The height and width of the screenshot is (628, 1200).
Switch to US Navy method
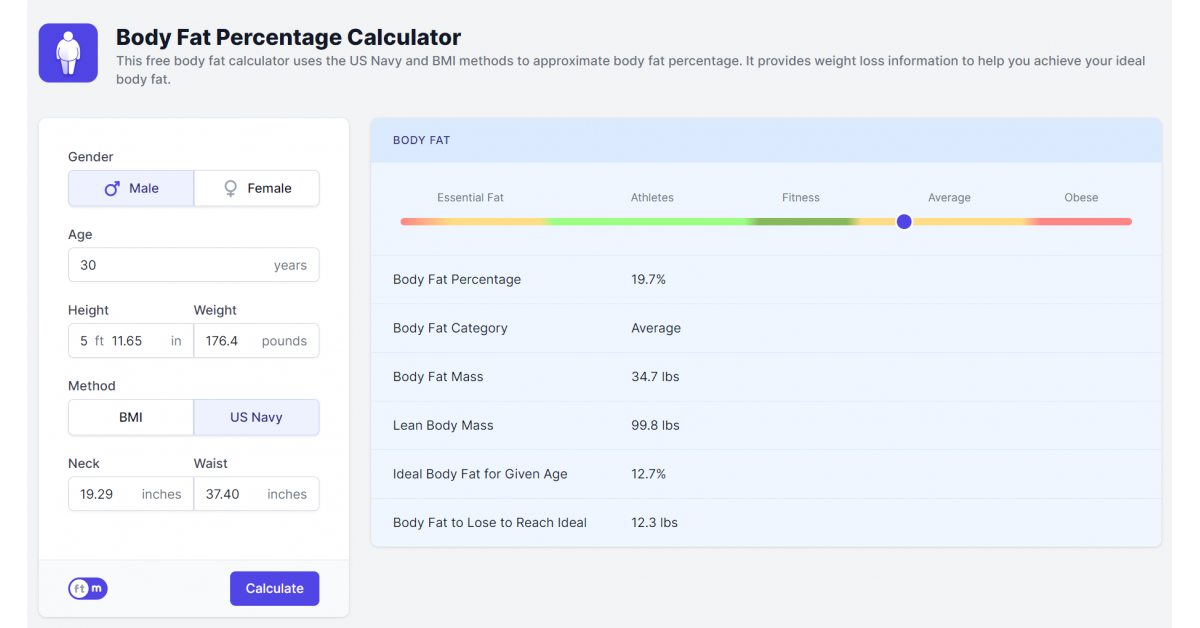coord(256,417)
